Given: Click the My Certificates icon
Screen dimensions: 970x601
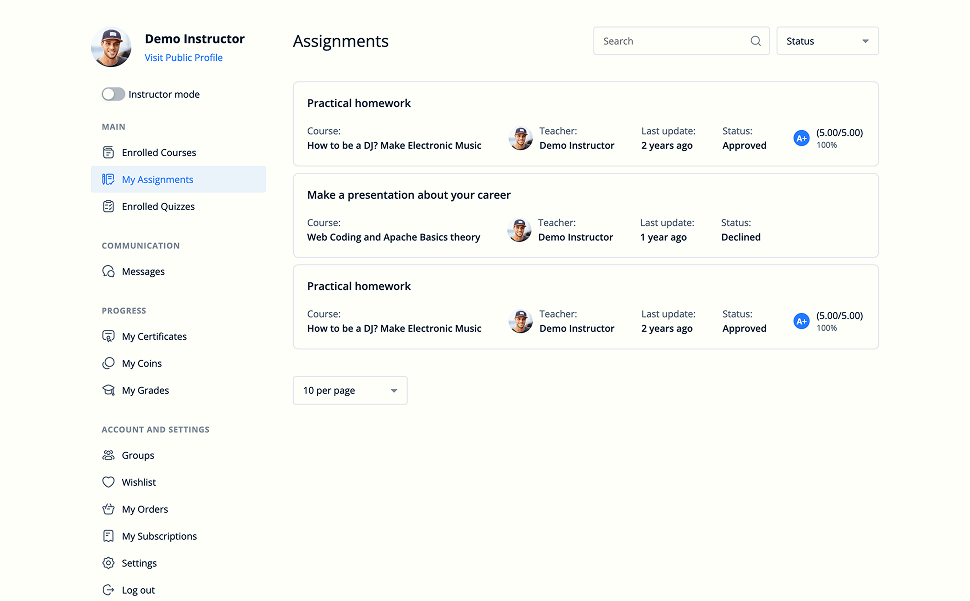Looking at the screenshot, I should [109, 337].
